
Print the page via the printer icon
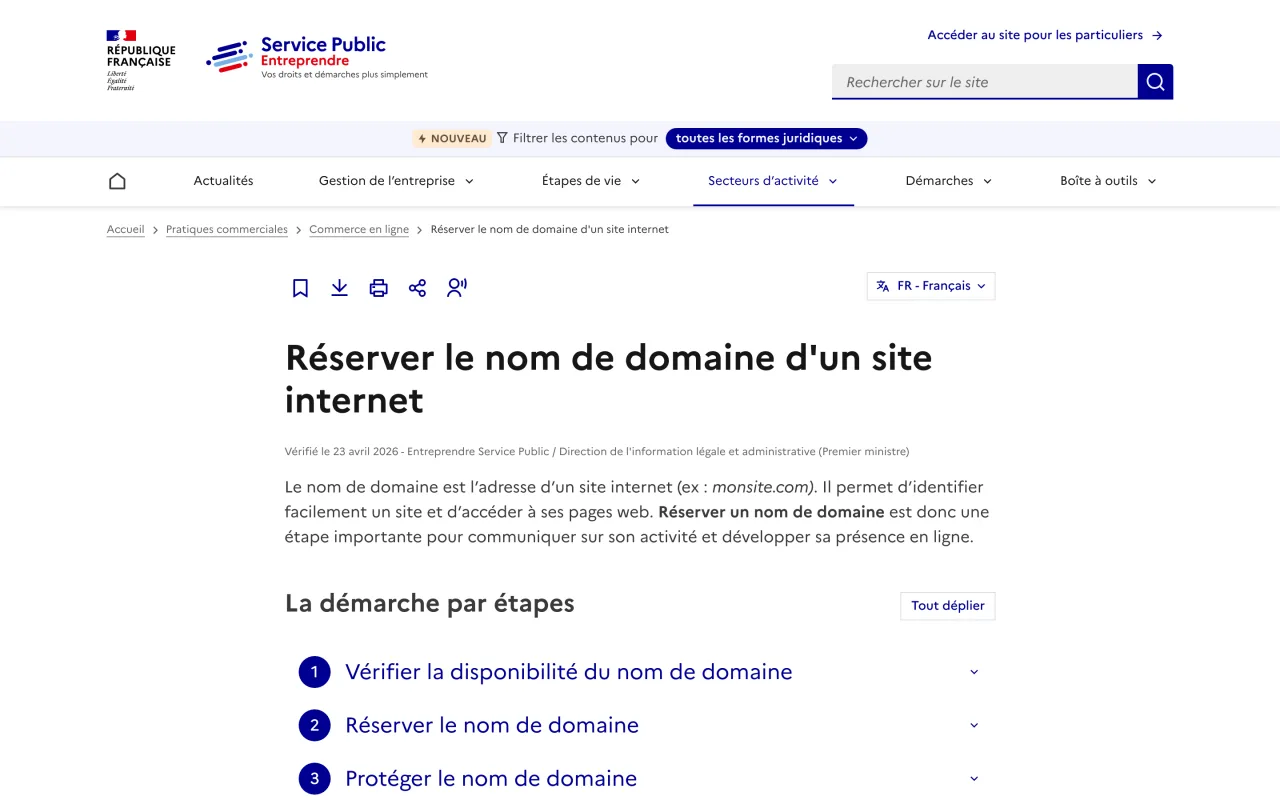pyautogui.click(x=379, y=288)
